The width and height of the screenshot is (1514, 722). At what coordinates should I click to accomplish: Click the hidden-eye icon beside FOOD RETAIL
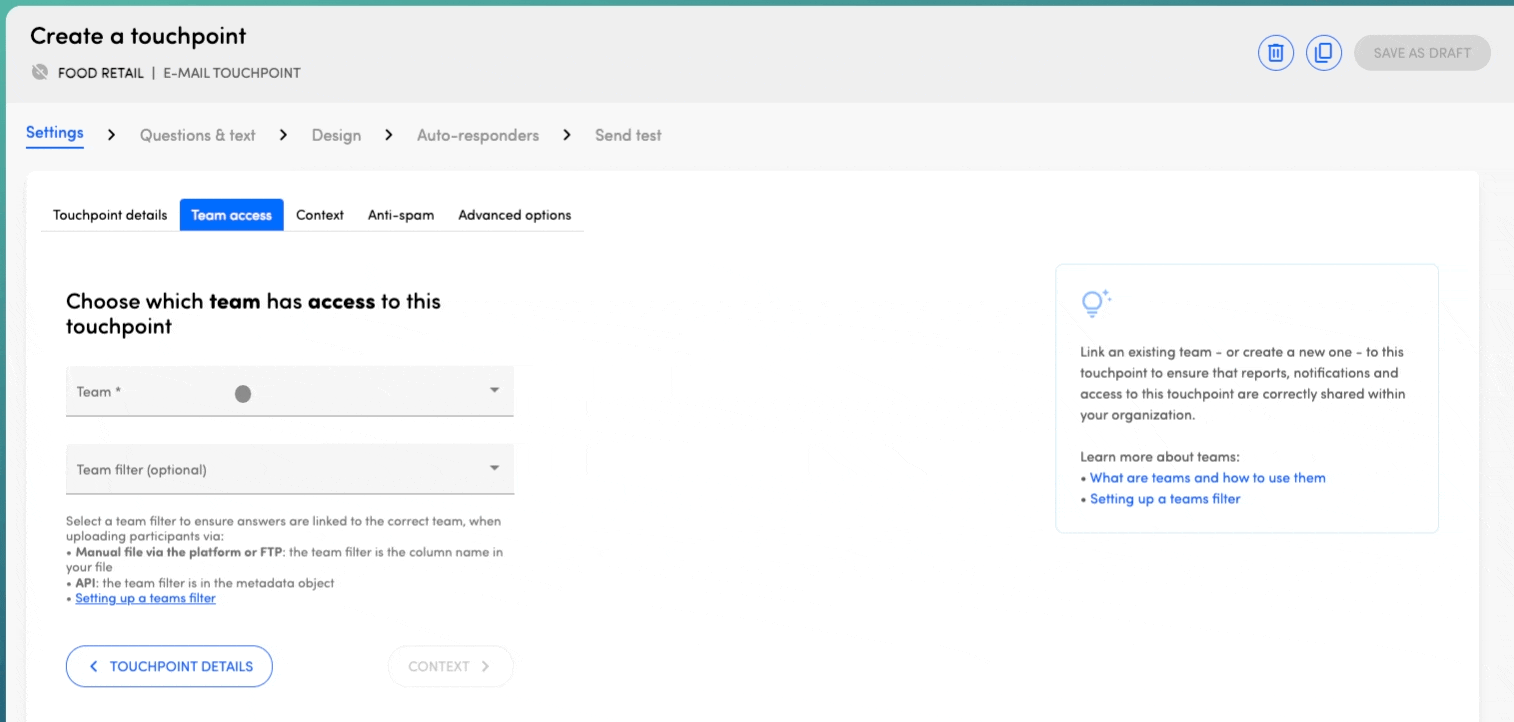click(40, 72)
